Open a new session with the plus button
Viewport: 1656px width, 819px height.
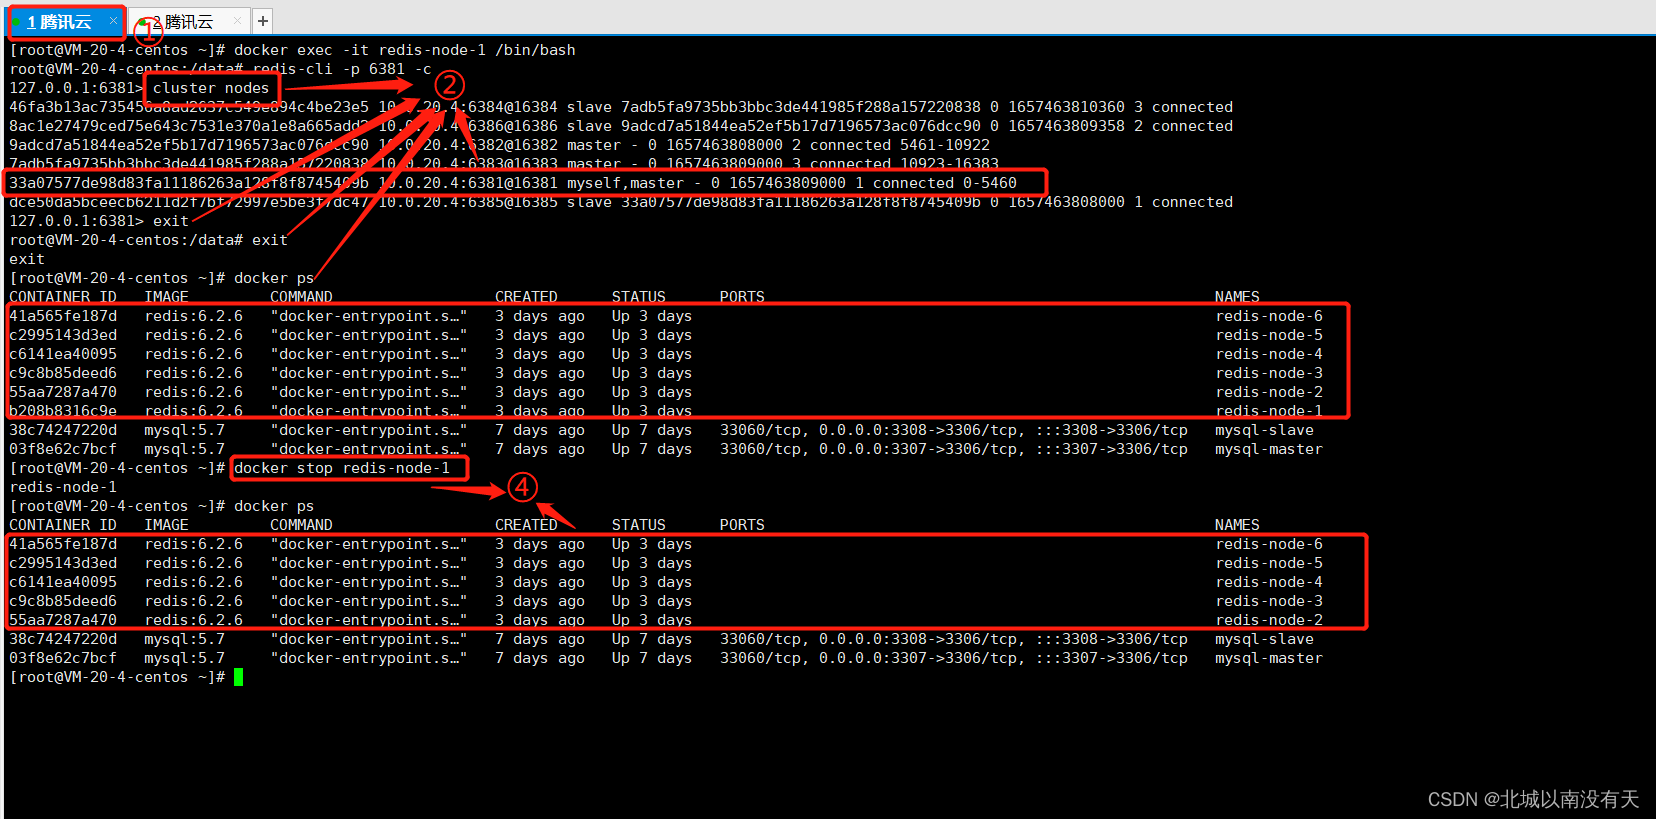tap(263, 20)
